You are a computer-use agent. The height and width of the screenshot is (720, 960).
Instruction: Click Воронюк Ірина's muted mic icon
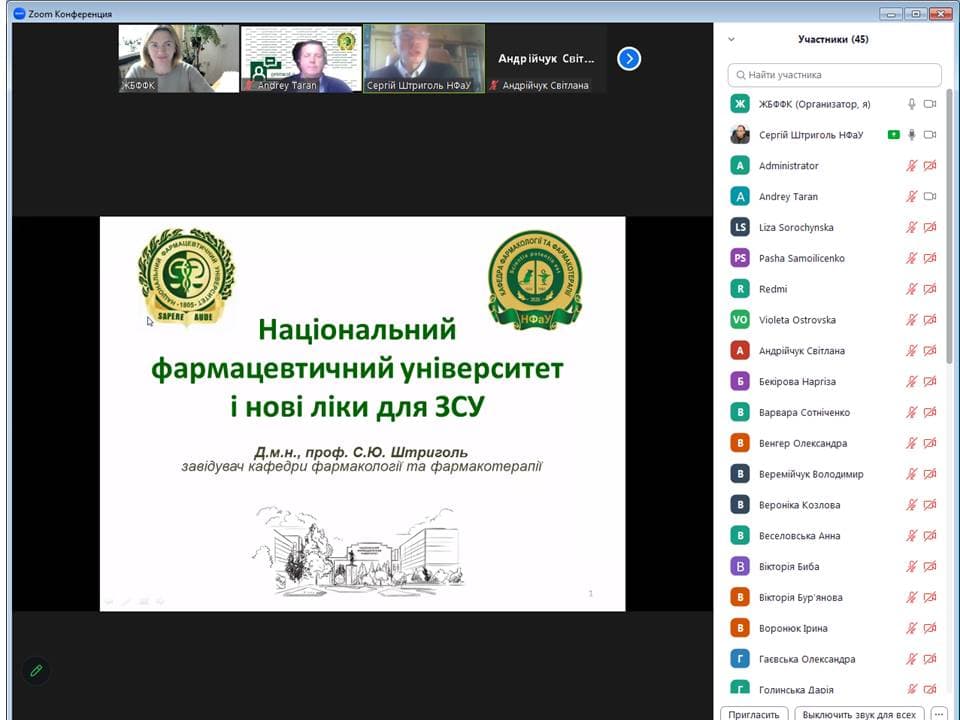[912, 628]
